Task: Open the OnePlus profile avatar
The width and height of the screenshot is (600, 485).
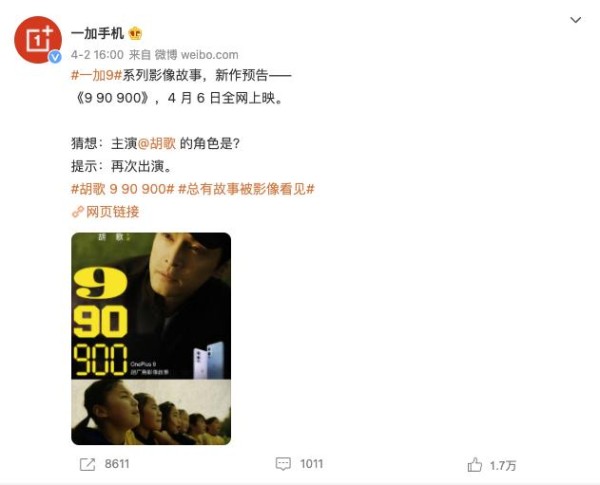Action: click(x=38, y=39)
